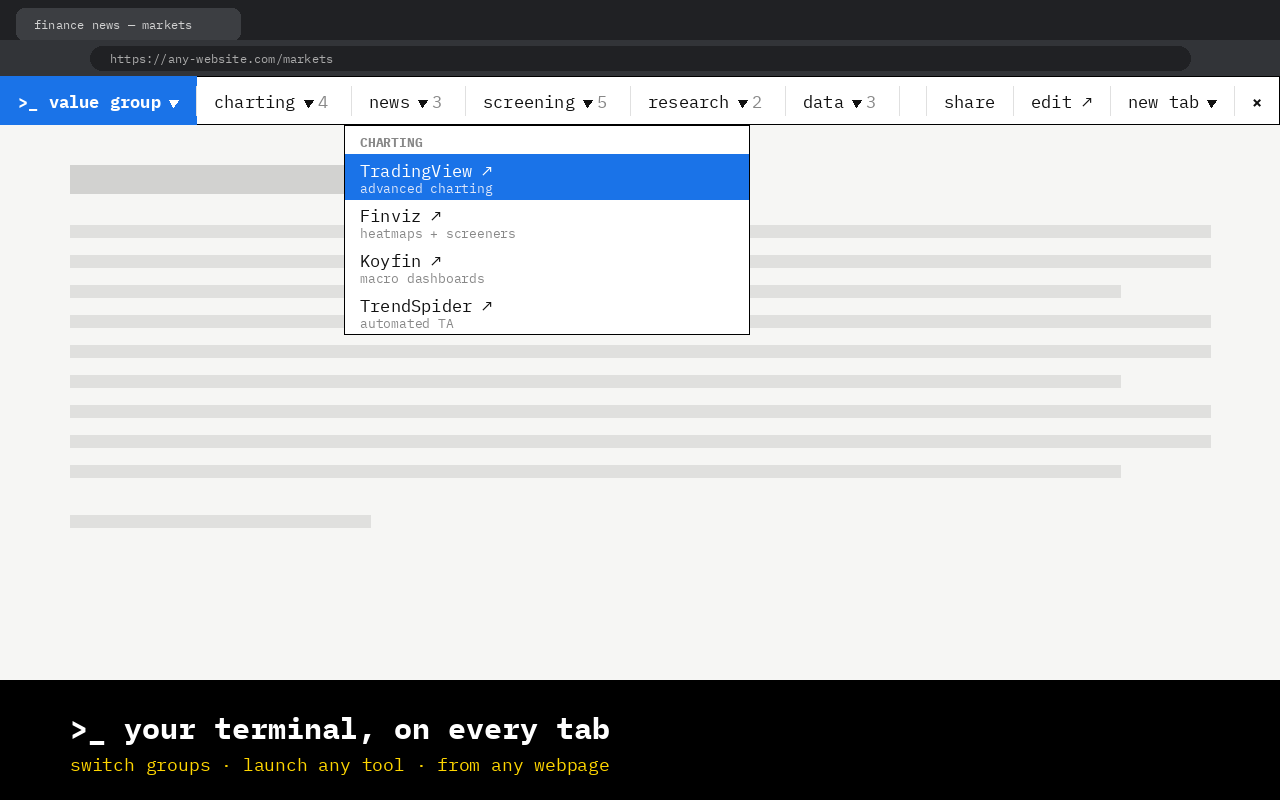Click the 'your terminal, on every tab' headline
1280x800 pixels.
pyautogui.click(x=340, y=729)
